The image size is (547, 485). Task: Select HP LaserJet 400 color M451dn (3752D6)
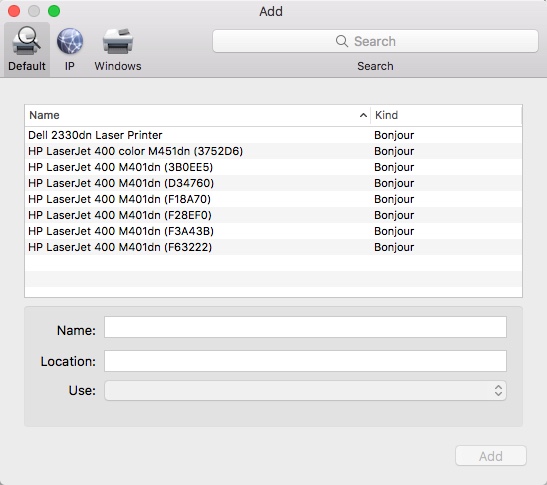[x=274, y=151]
